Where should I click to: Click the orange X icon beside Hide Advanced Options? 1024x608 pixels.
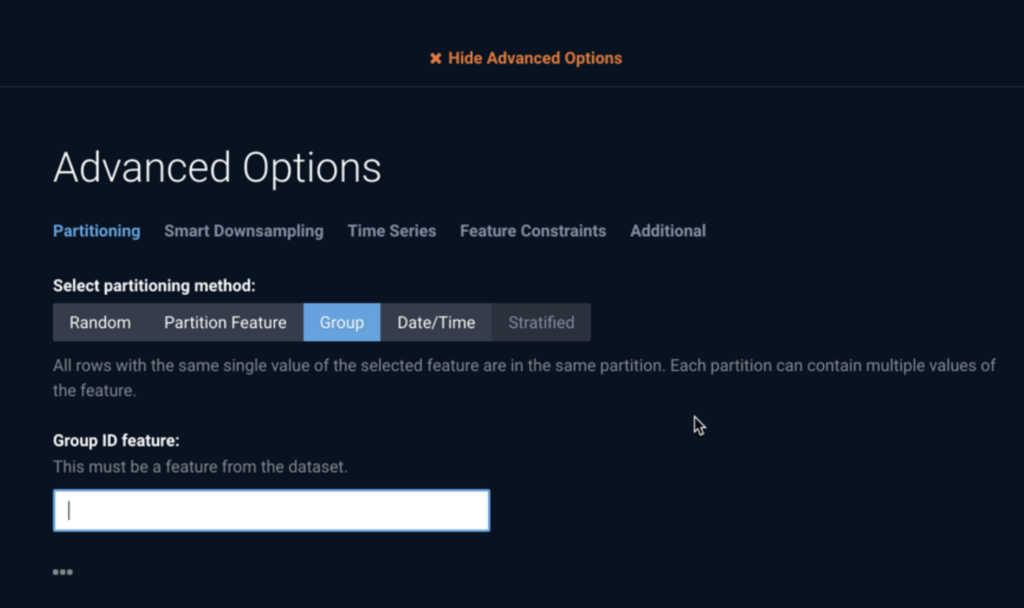tap(436, 59)
